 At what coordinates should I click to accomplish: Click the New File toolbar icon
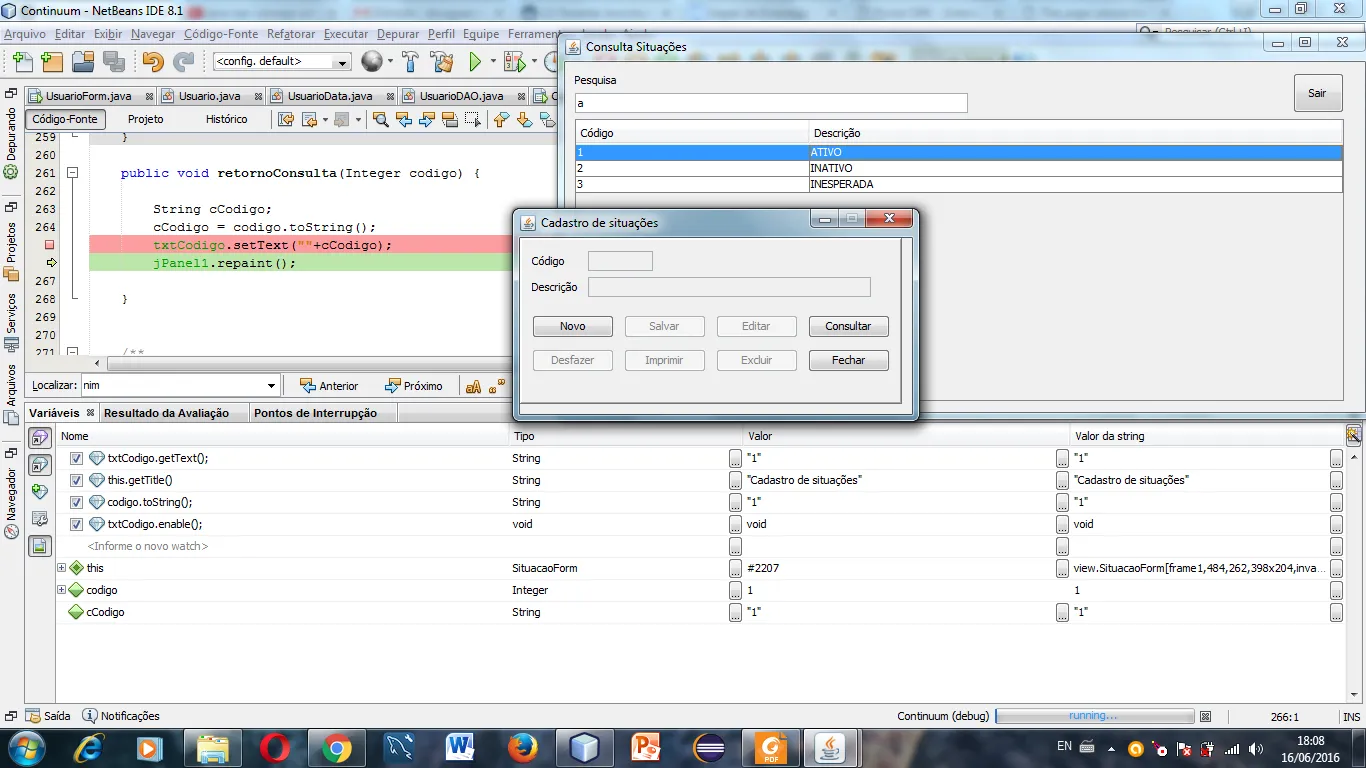[22, 62]
